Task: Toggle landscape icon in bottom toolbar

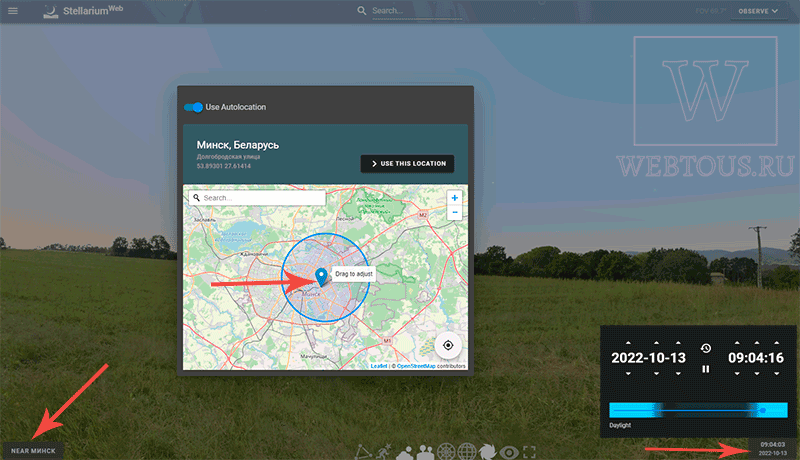Action: click(425, 452)
